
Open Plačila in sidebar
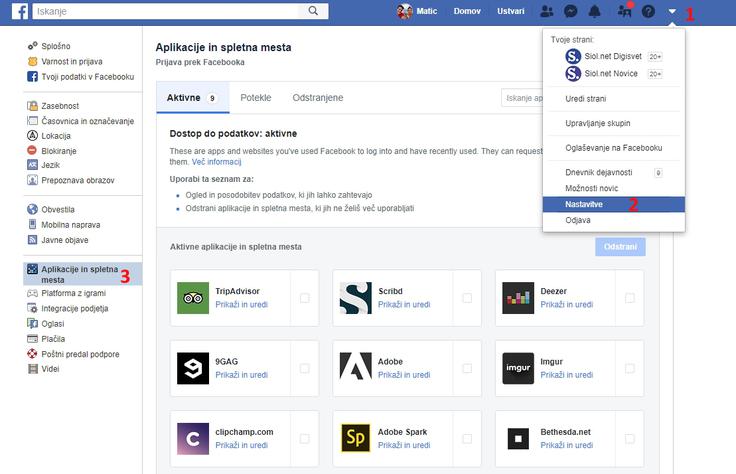[46, 339]
